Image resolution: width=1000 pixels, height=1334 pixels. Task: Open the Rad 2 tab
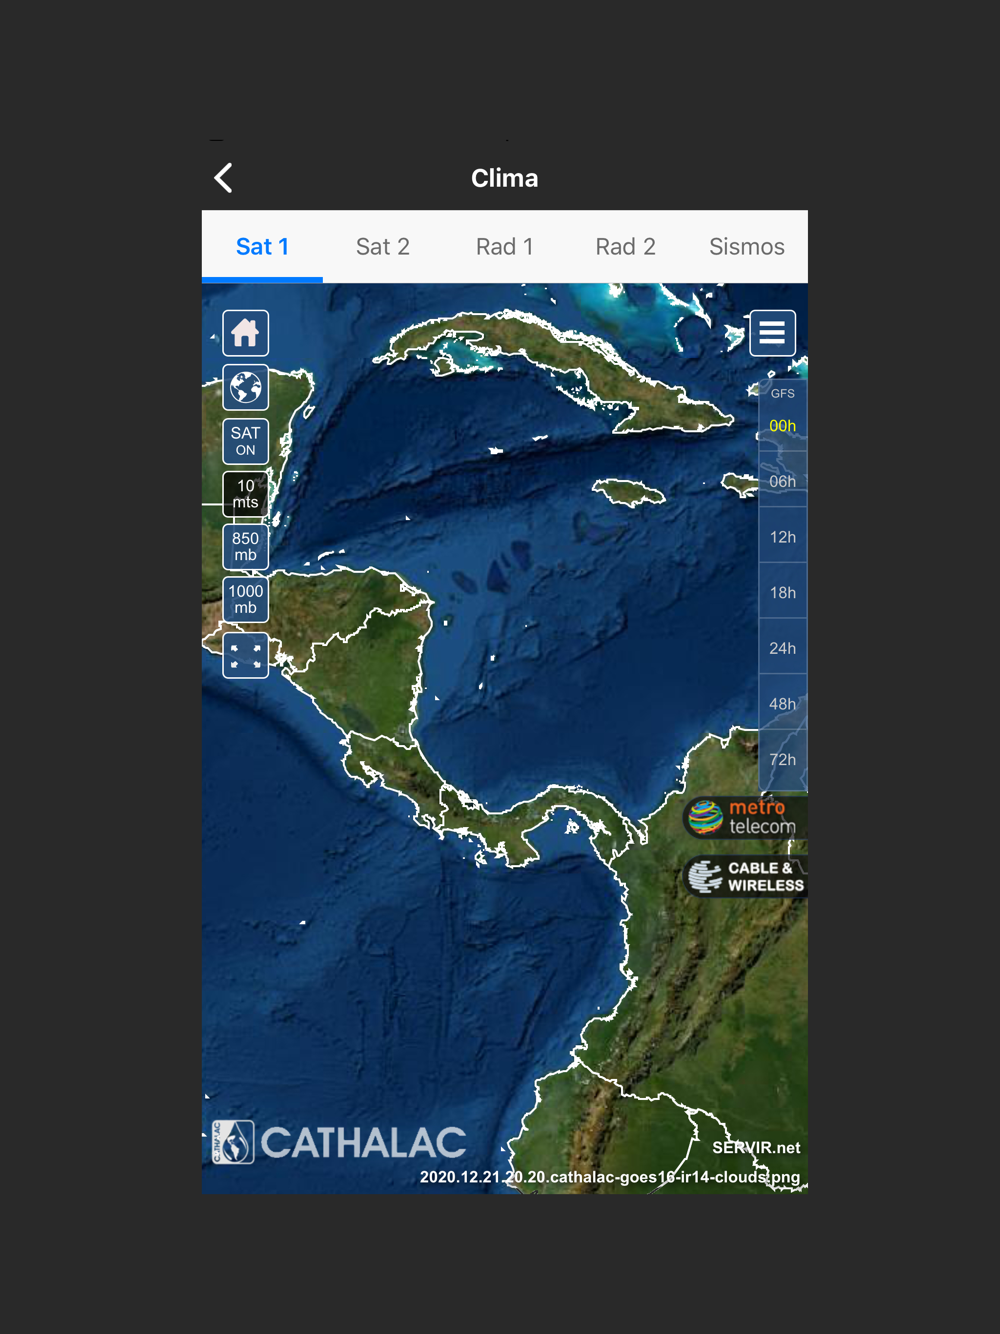coord(626,247)
